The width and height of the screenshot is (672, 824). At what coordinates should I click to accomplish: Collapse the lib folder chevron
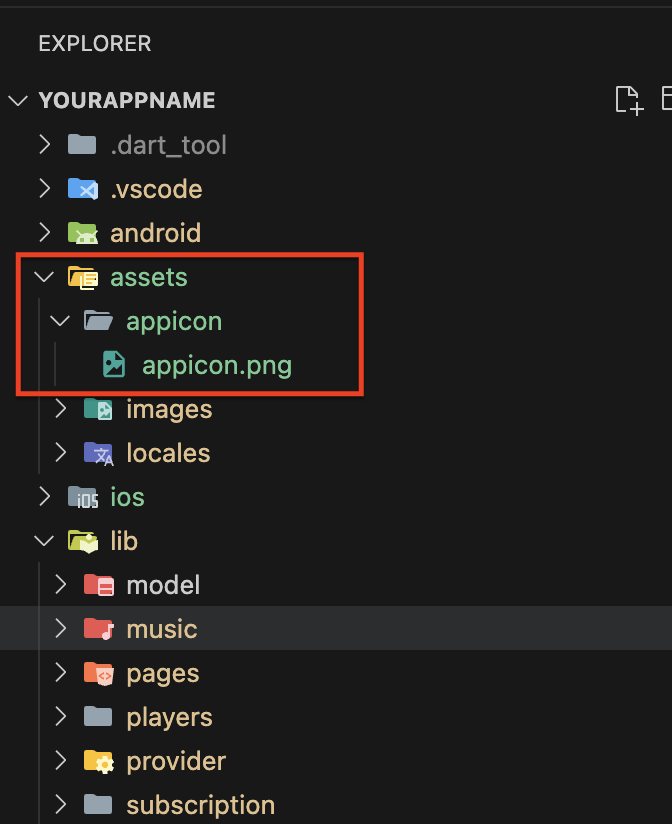(44, 541)
